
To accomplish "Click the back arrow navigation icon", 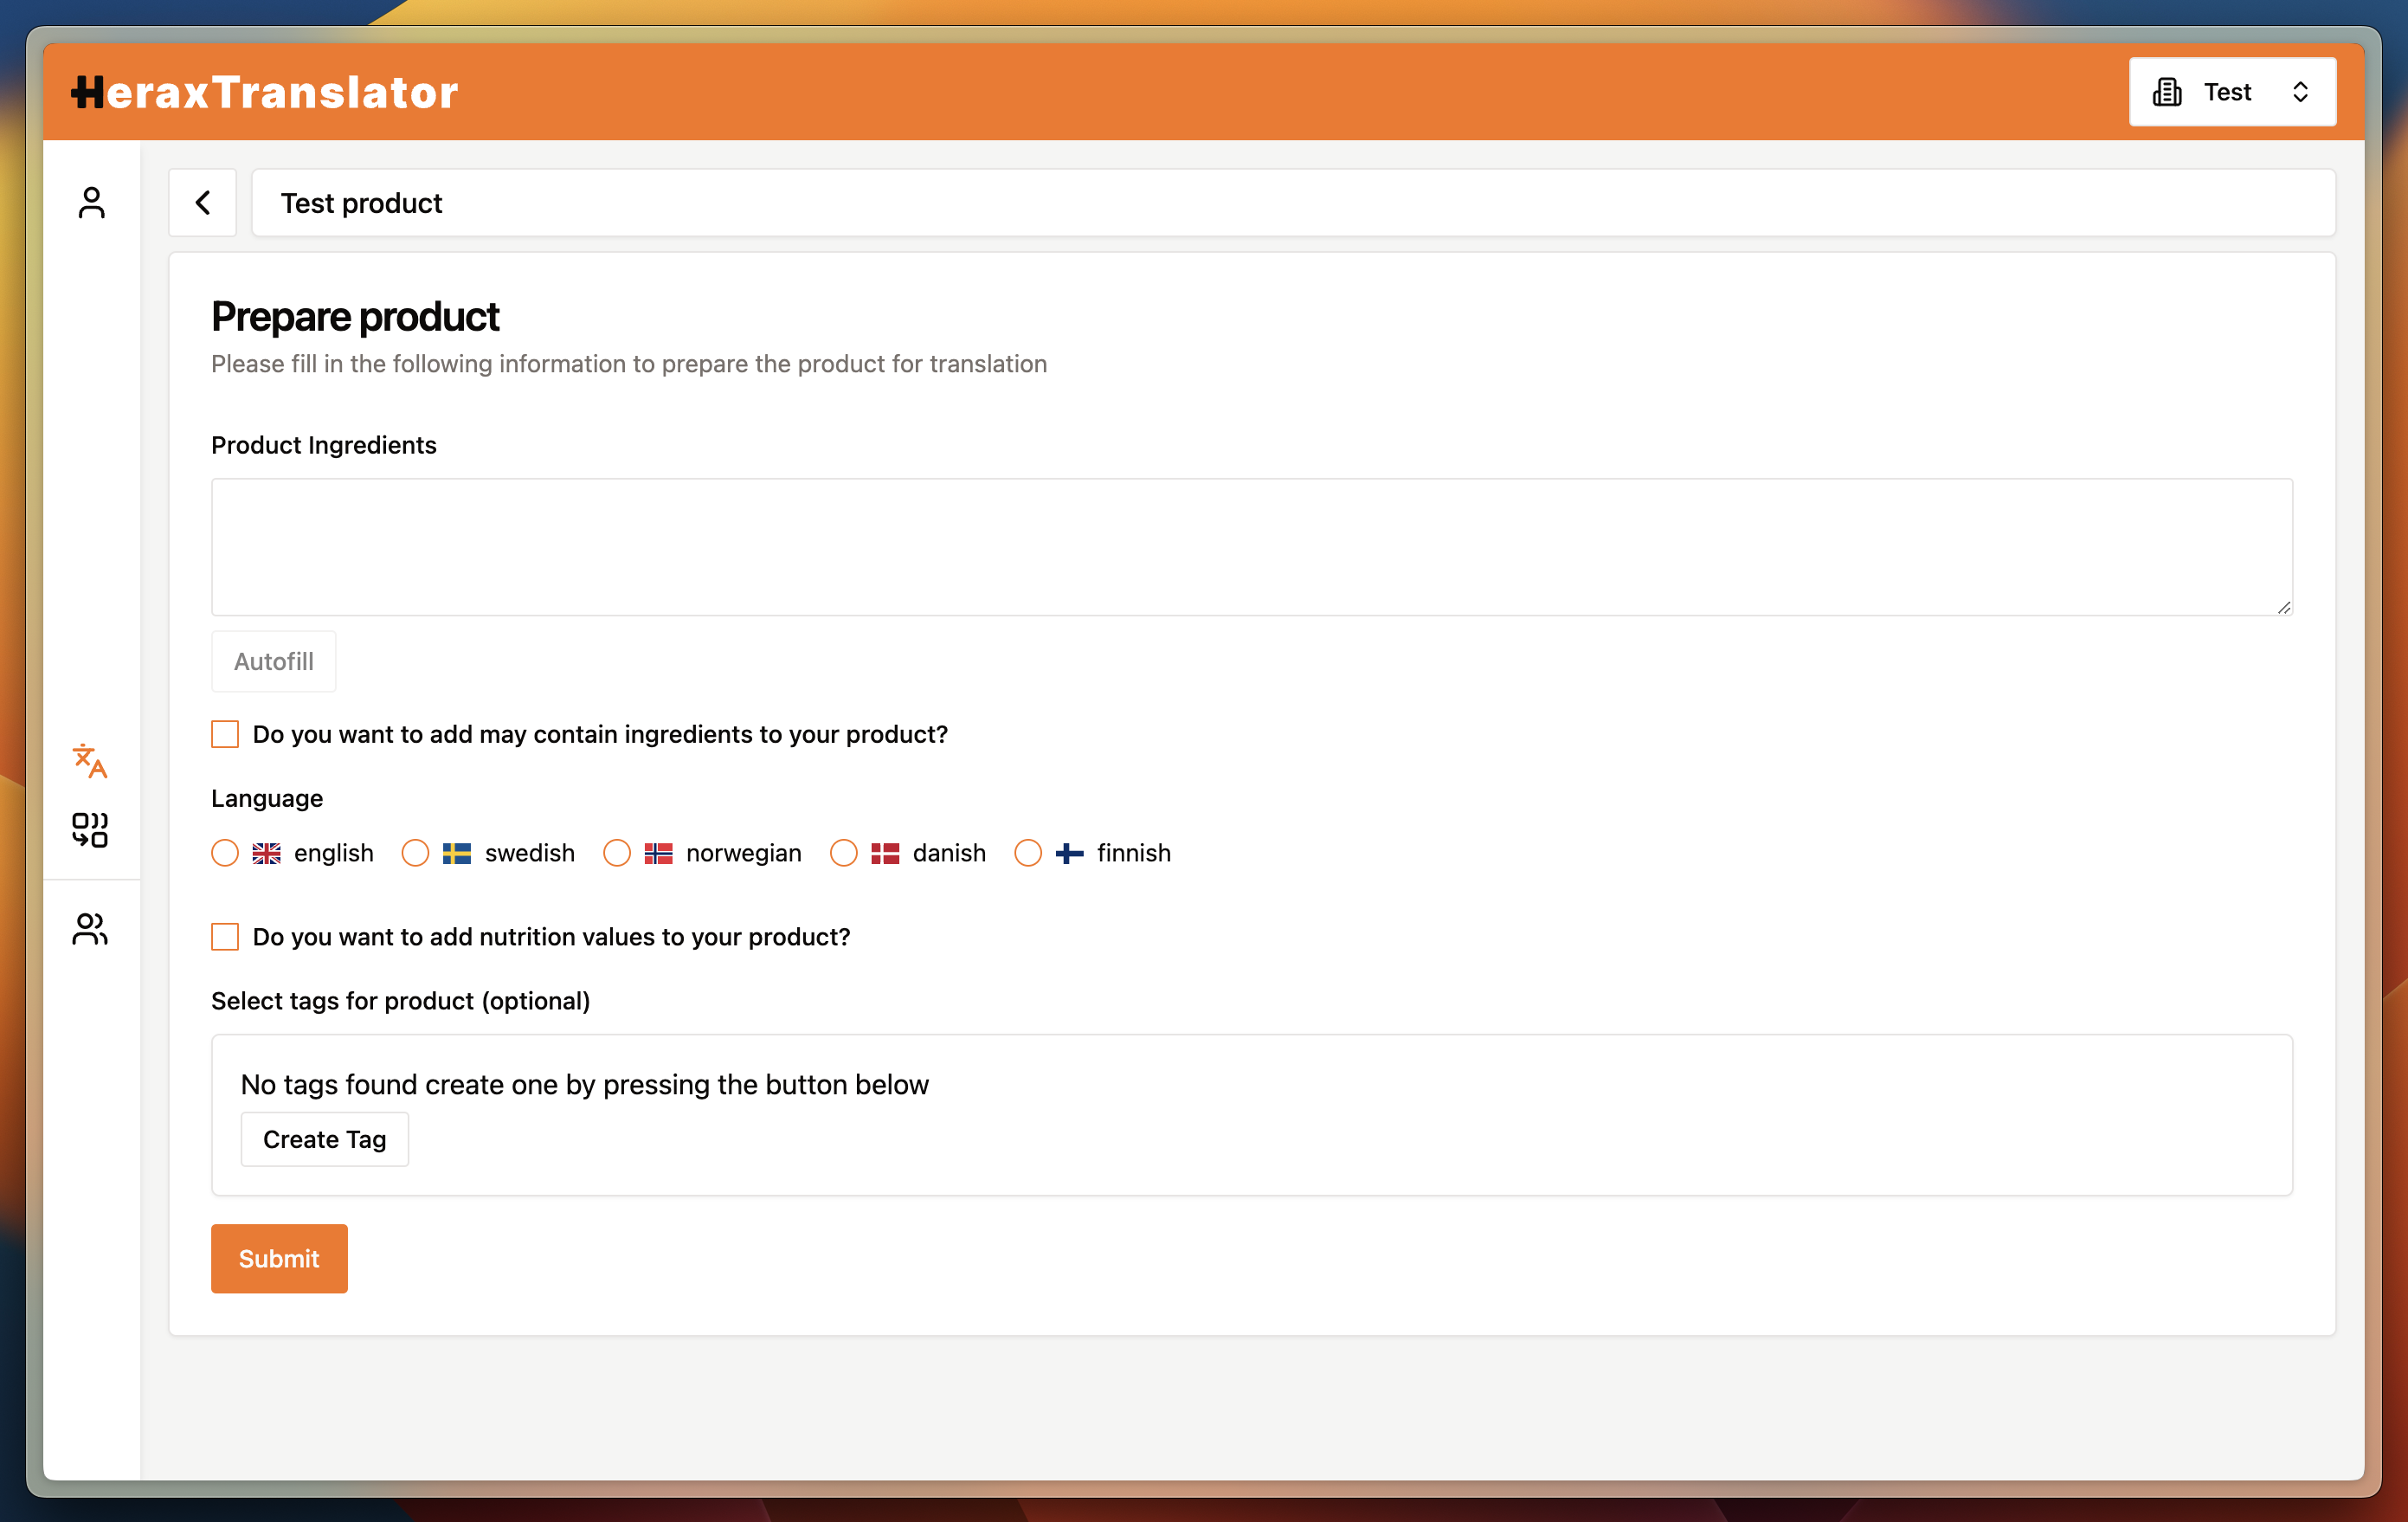I will [x=203, y=202].
